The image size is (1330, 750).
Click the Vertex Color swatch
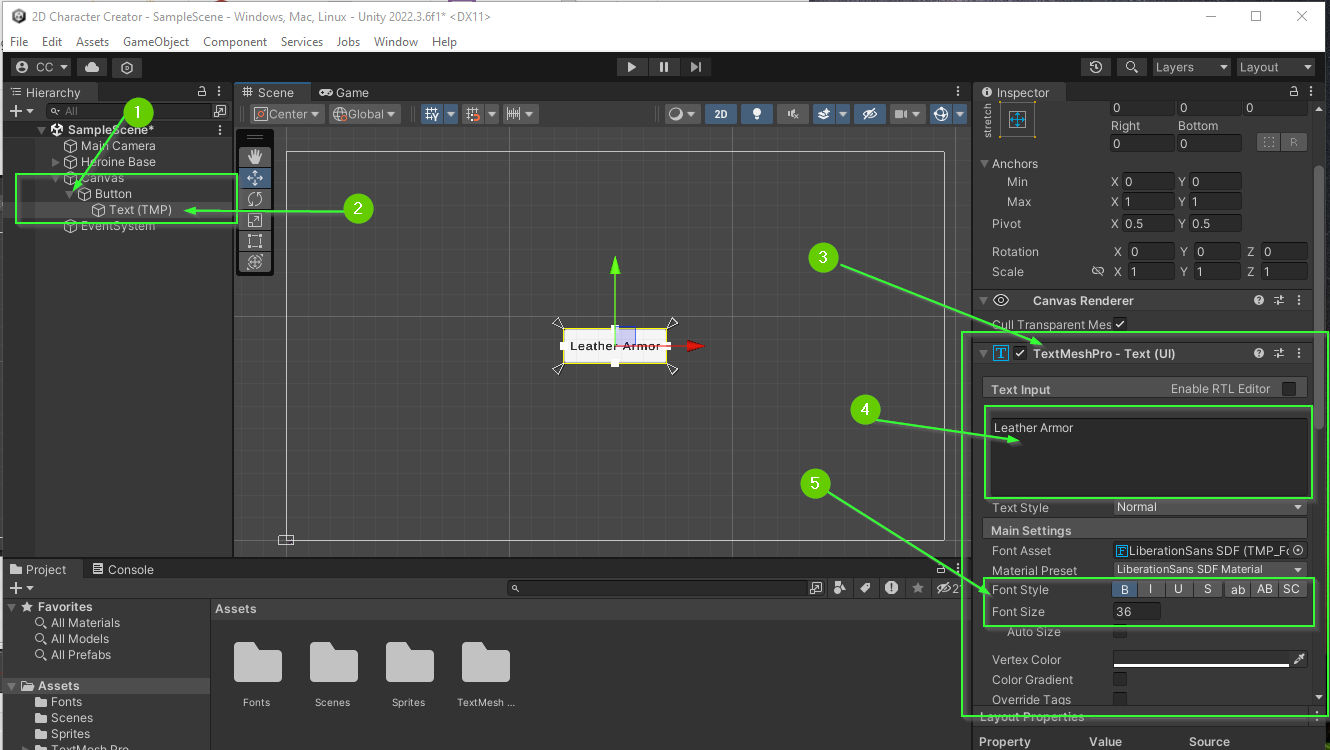click(x=1201, y=659)
